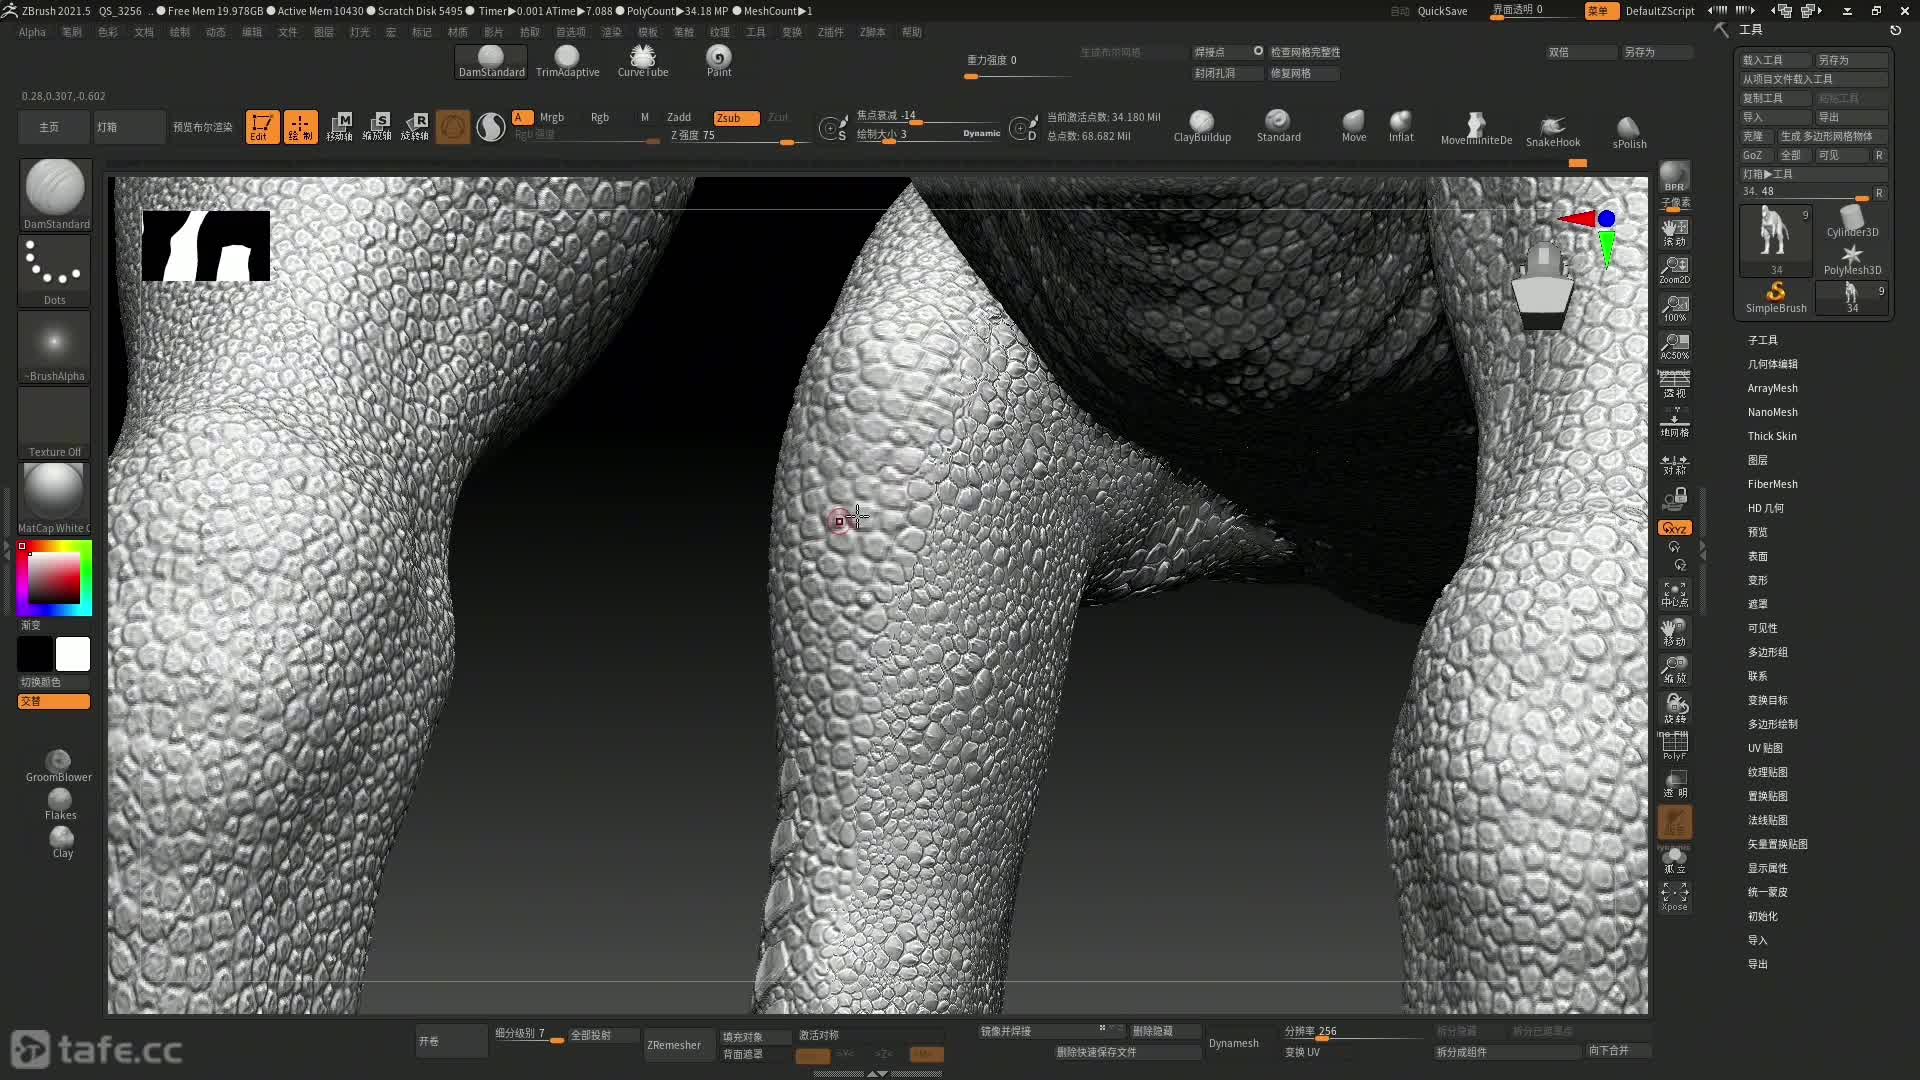1920x1080 pixels.
Task: Open the Clay brush on left shelf
Action: (x=62, y=842)
